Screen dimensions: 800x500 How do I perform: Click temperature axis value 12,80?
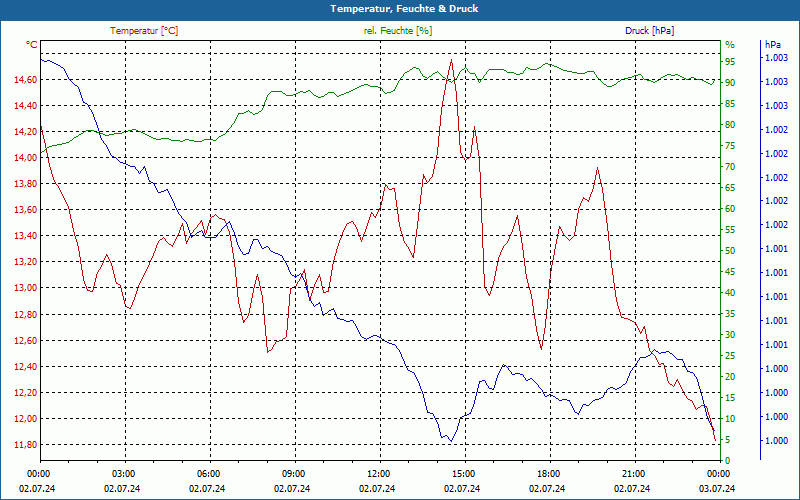25,314
